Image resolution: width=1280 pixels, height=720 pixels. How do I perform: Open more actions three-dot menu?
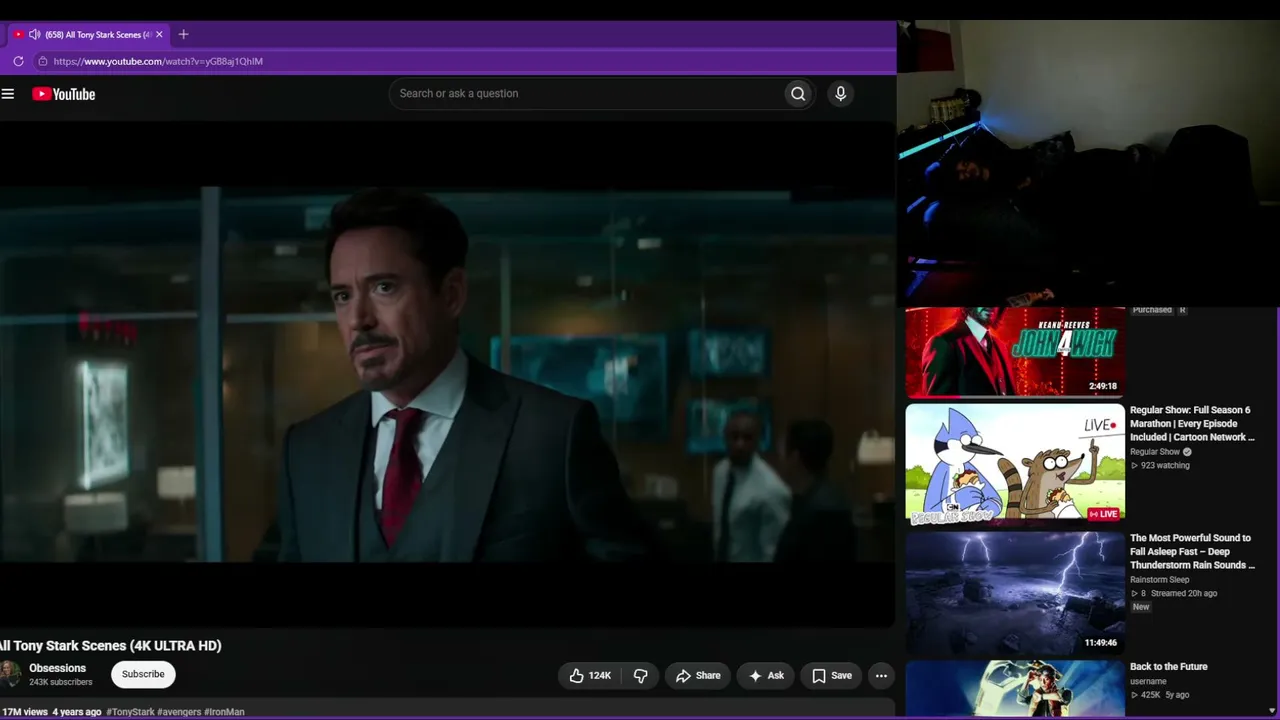click(x=881, y=676)
